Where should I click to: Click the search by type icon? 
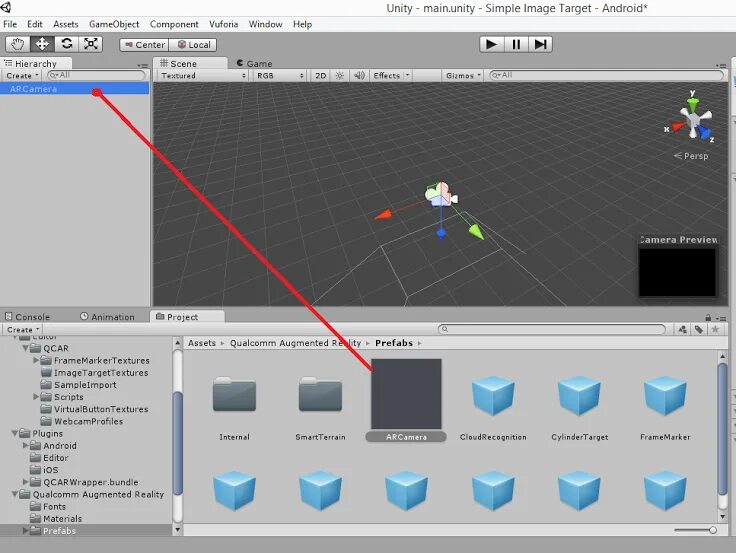[682, 330]
